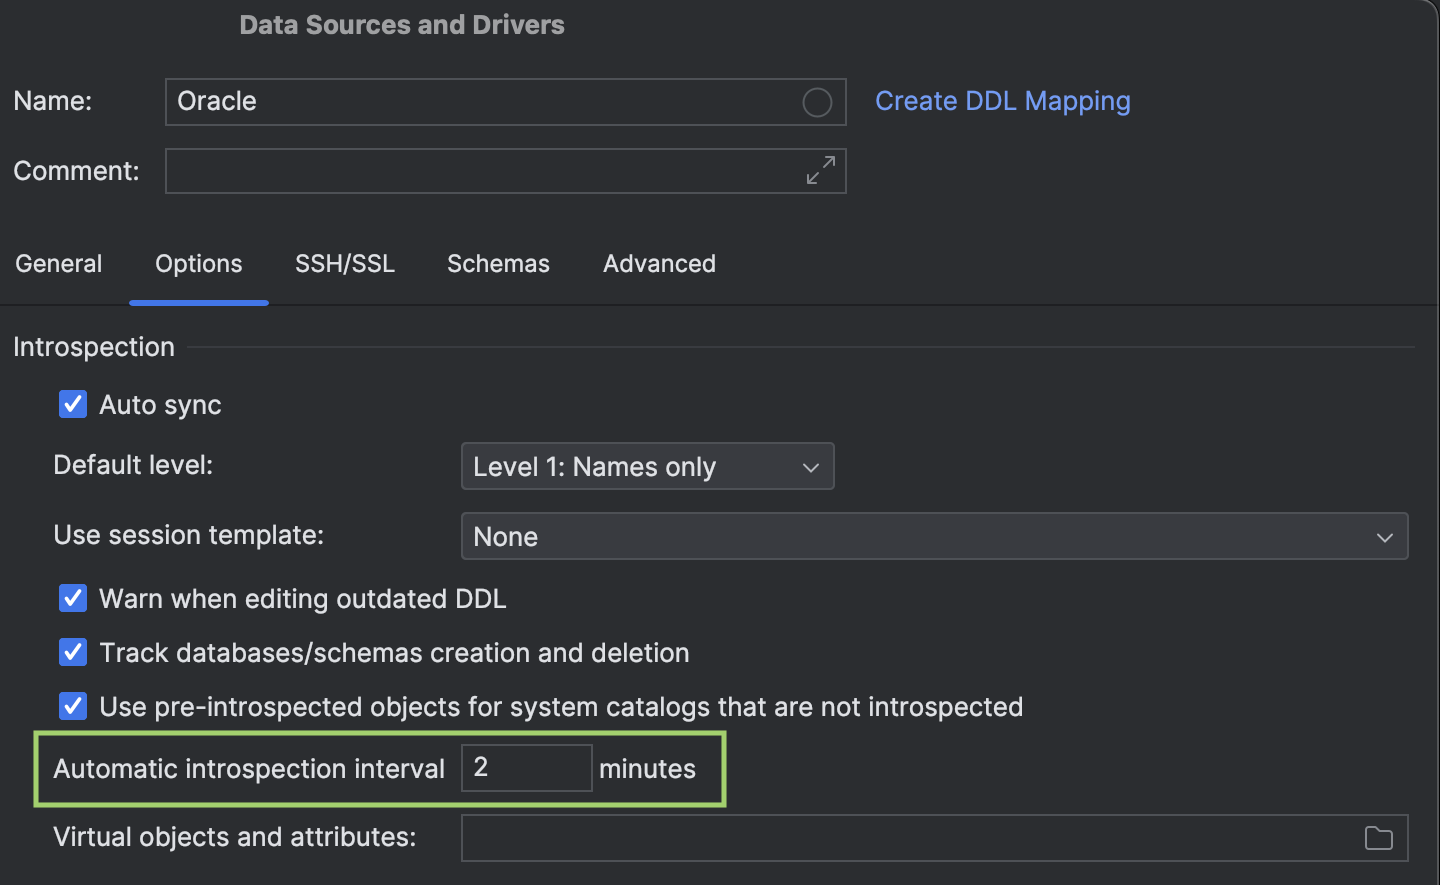
Task: Switch to the SSH/SSL tab
Action: tap(344, 263)
